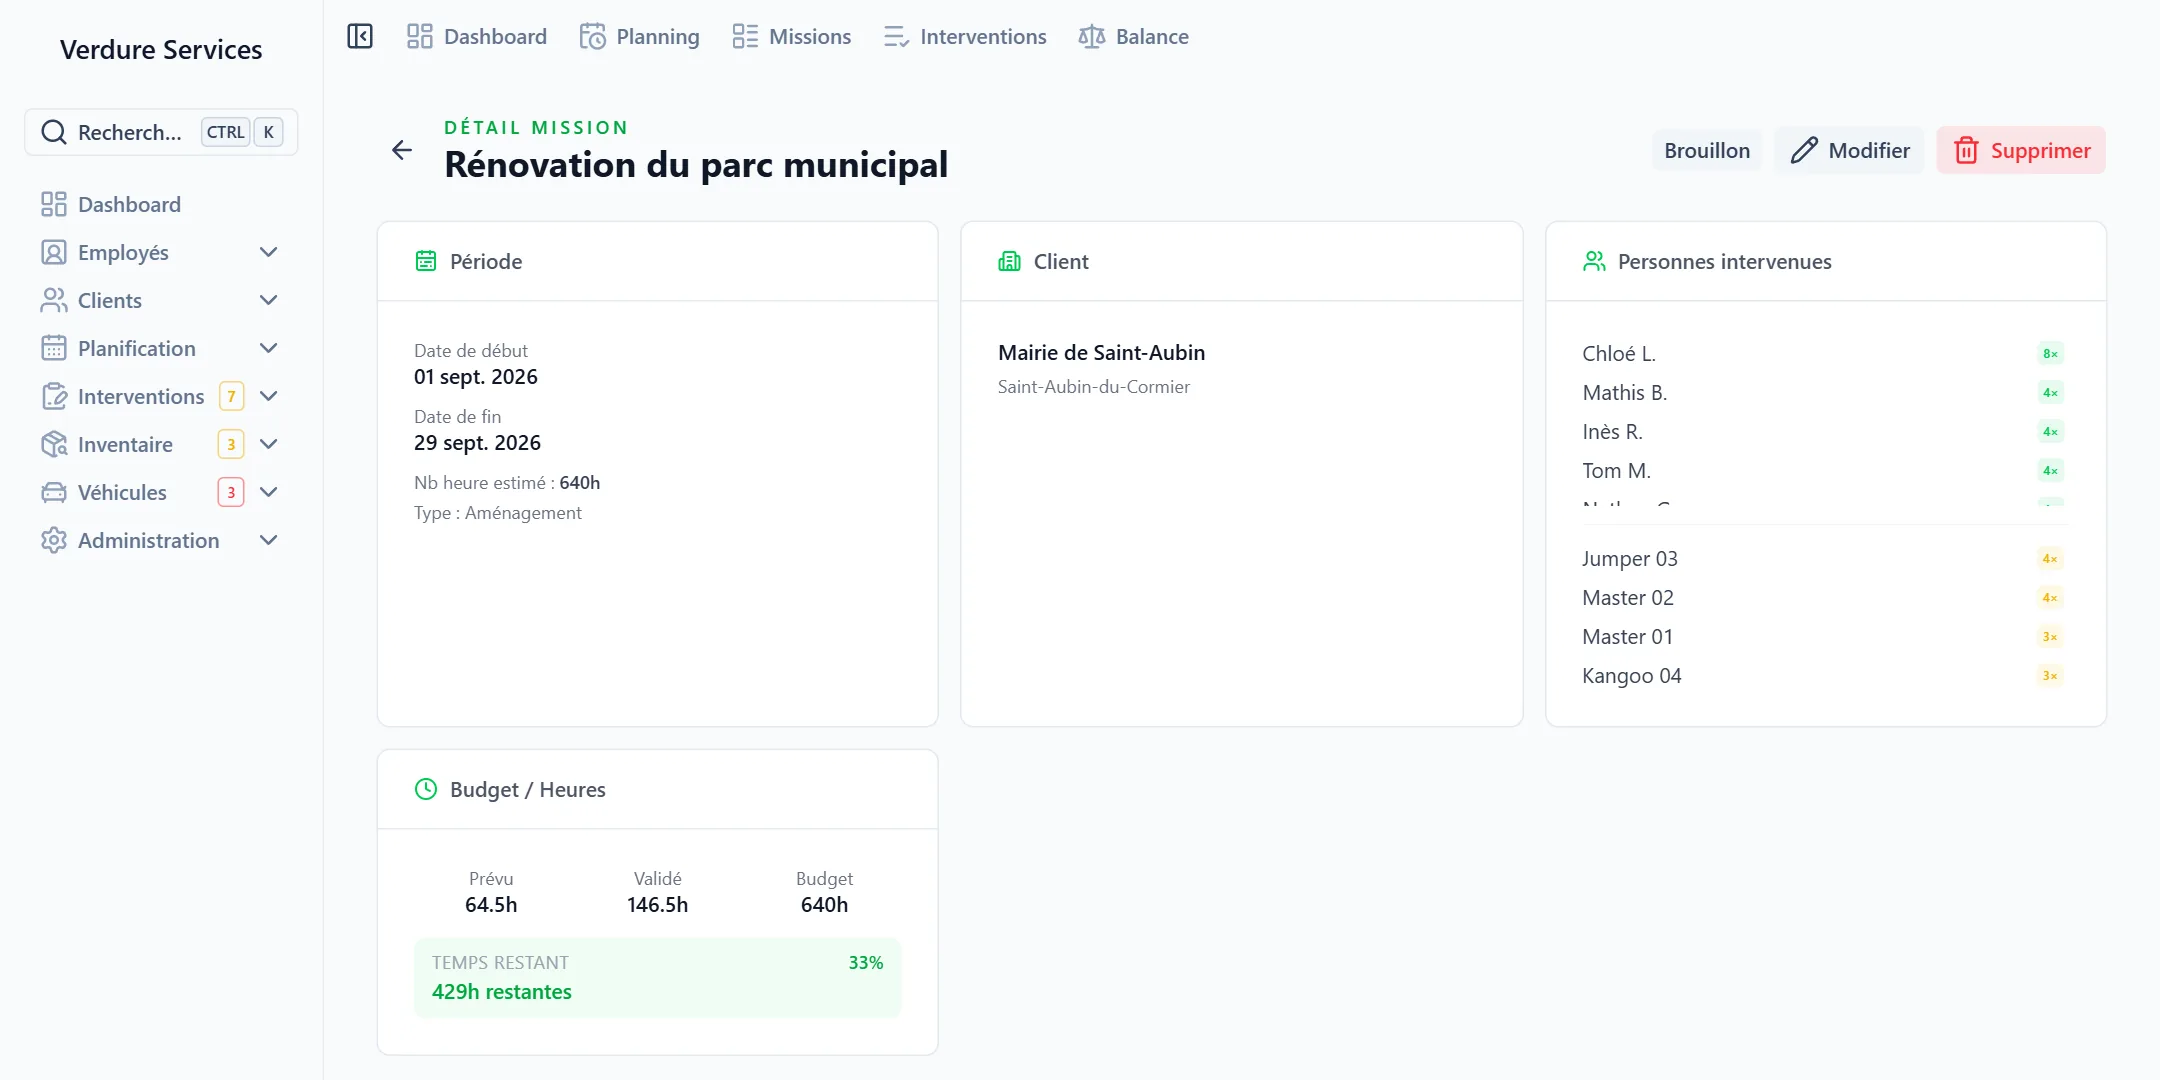This screenshot has width=2160, height=1080.
Task: Click the Prévu value 64.5h
Action: [x=491, y=905]
